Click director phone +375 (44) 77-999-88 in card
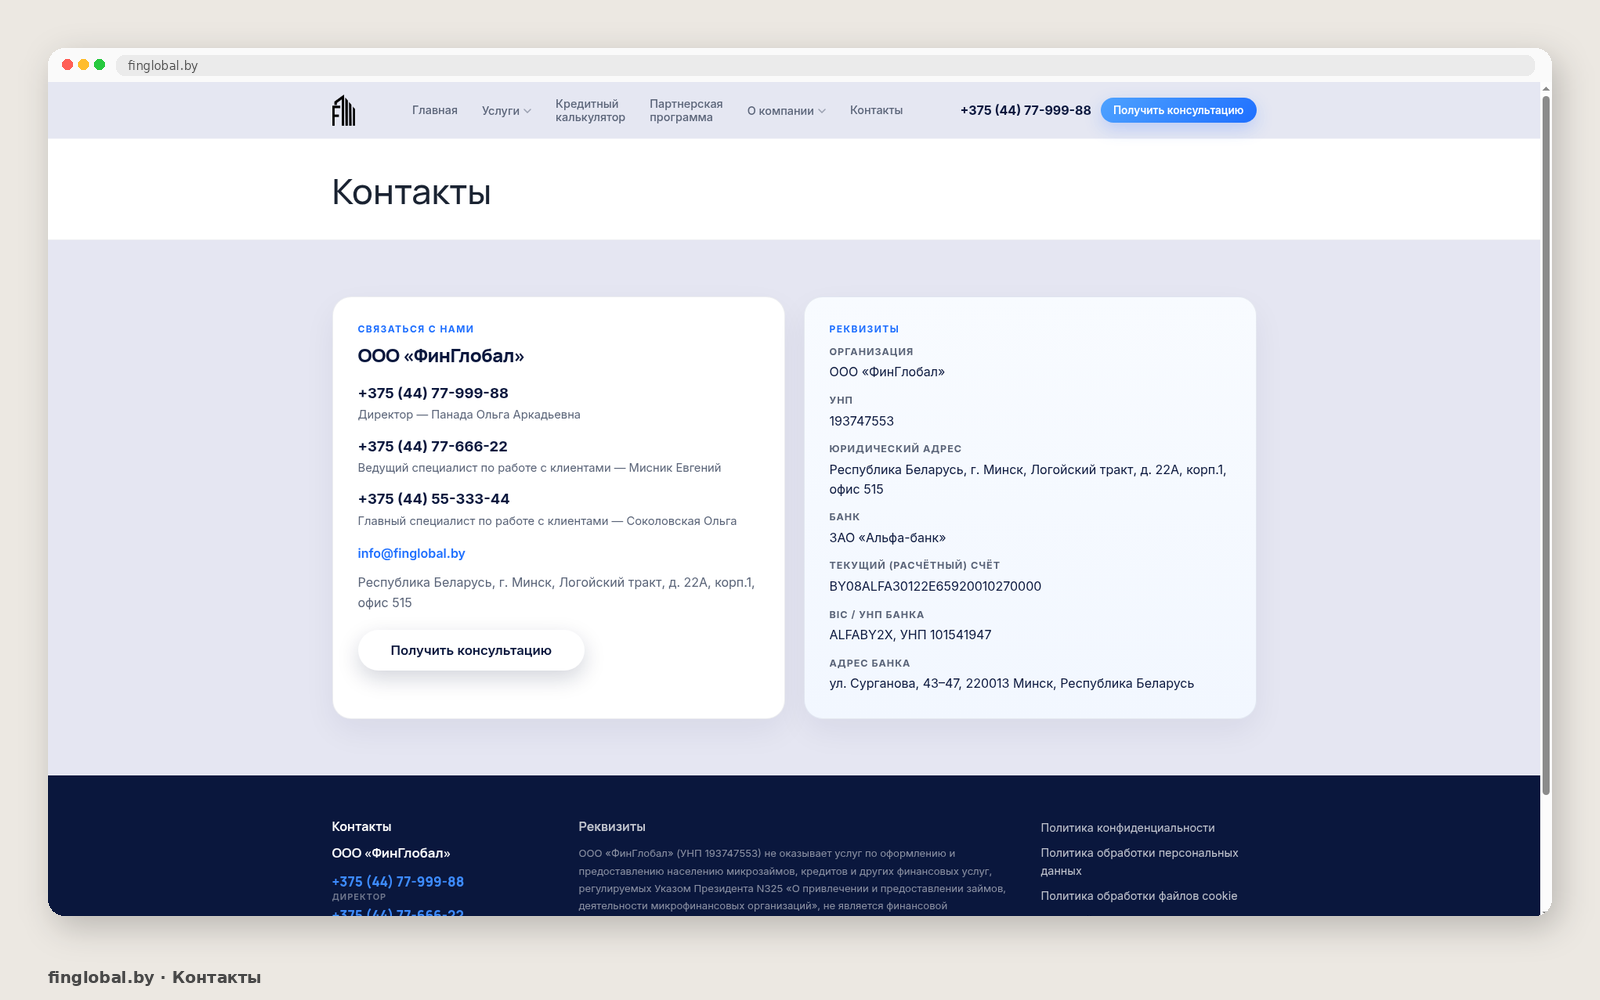 coord(433,393)
